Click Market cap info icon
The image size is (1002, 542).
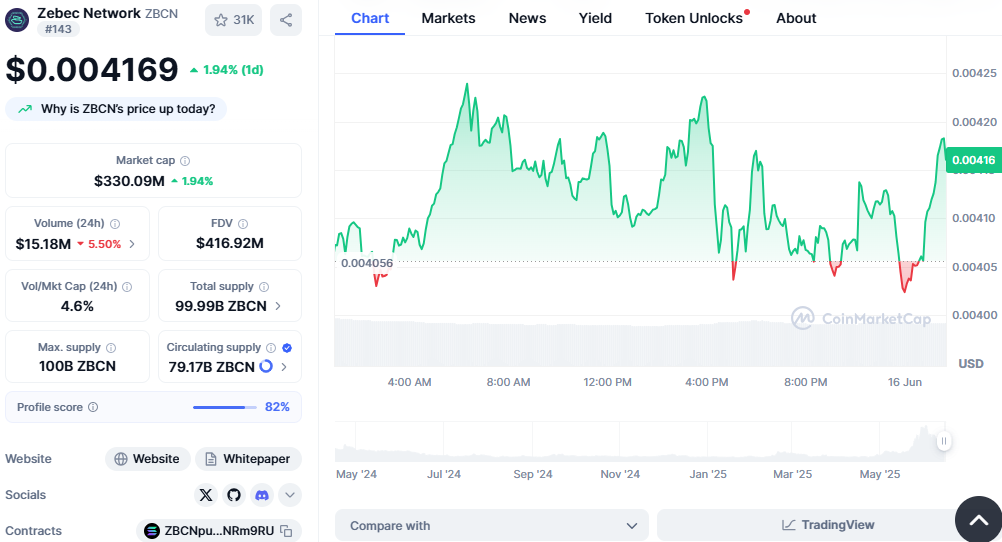click(x=185, y=161)
